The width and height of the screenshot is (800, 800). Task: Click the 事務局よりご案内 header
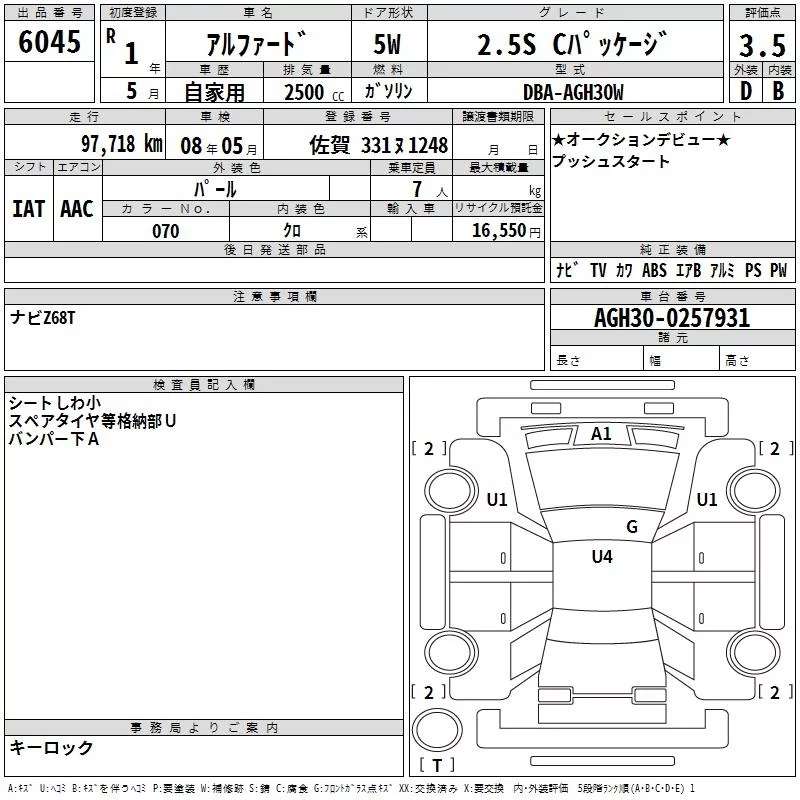[x=204, y=728]
